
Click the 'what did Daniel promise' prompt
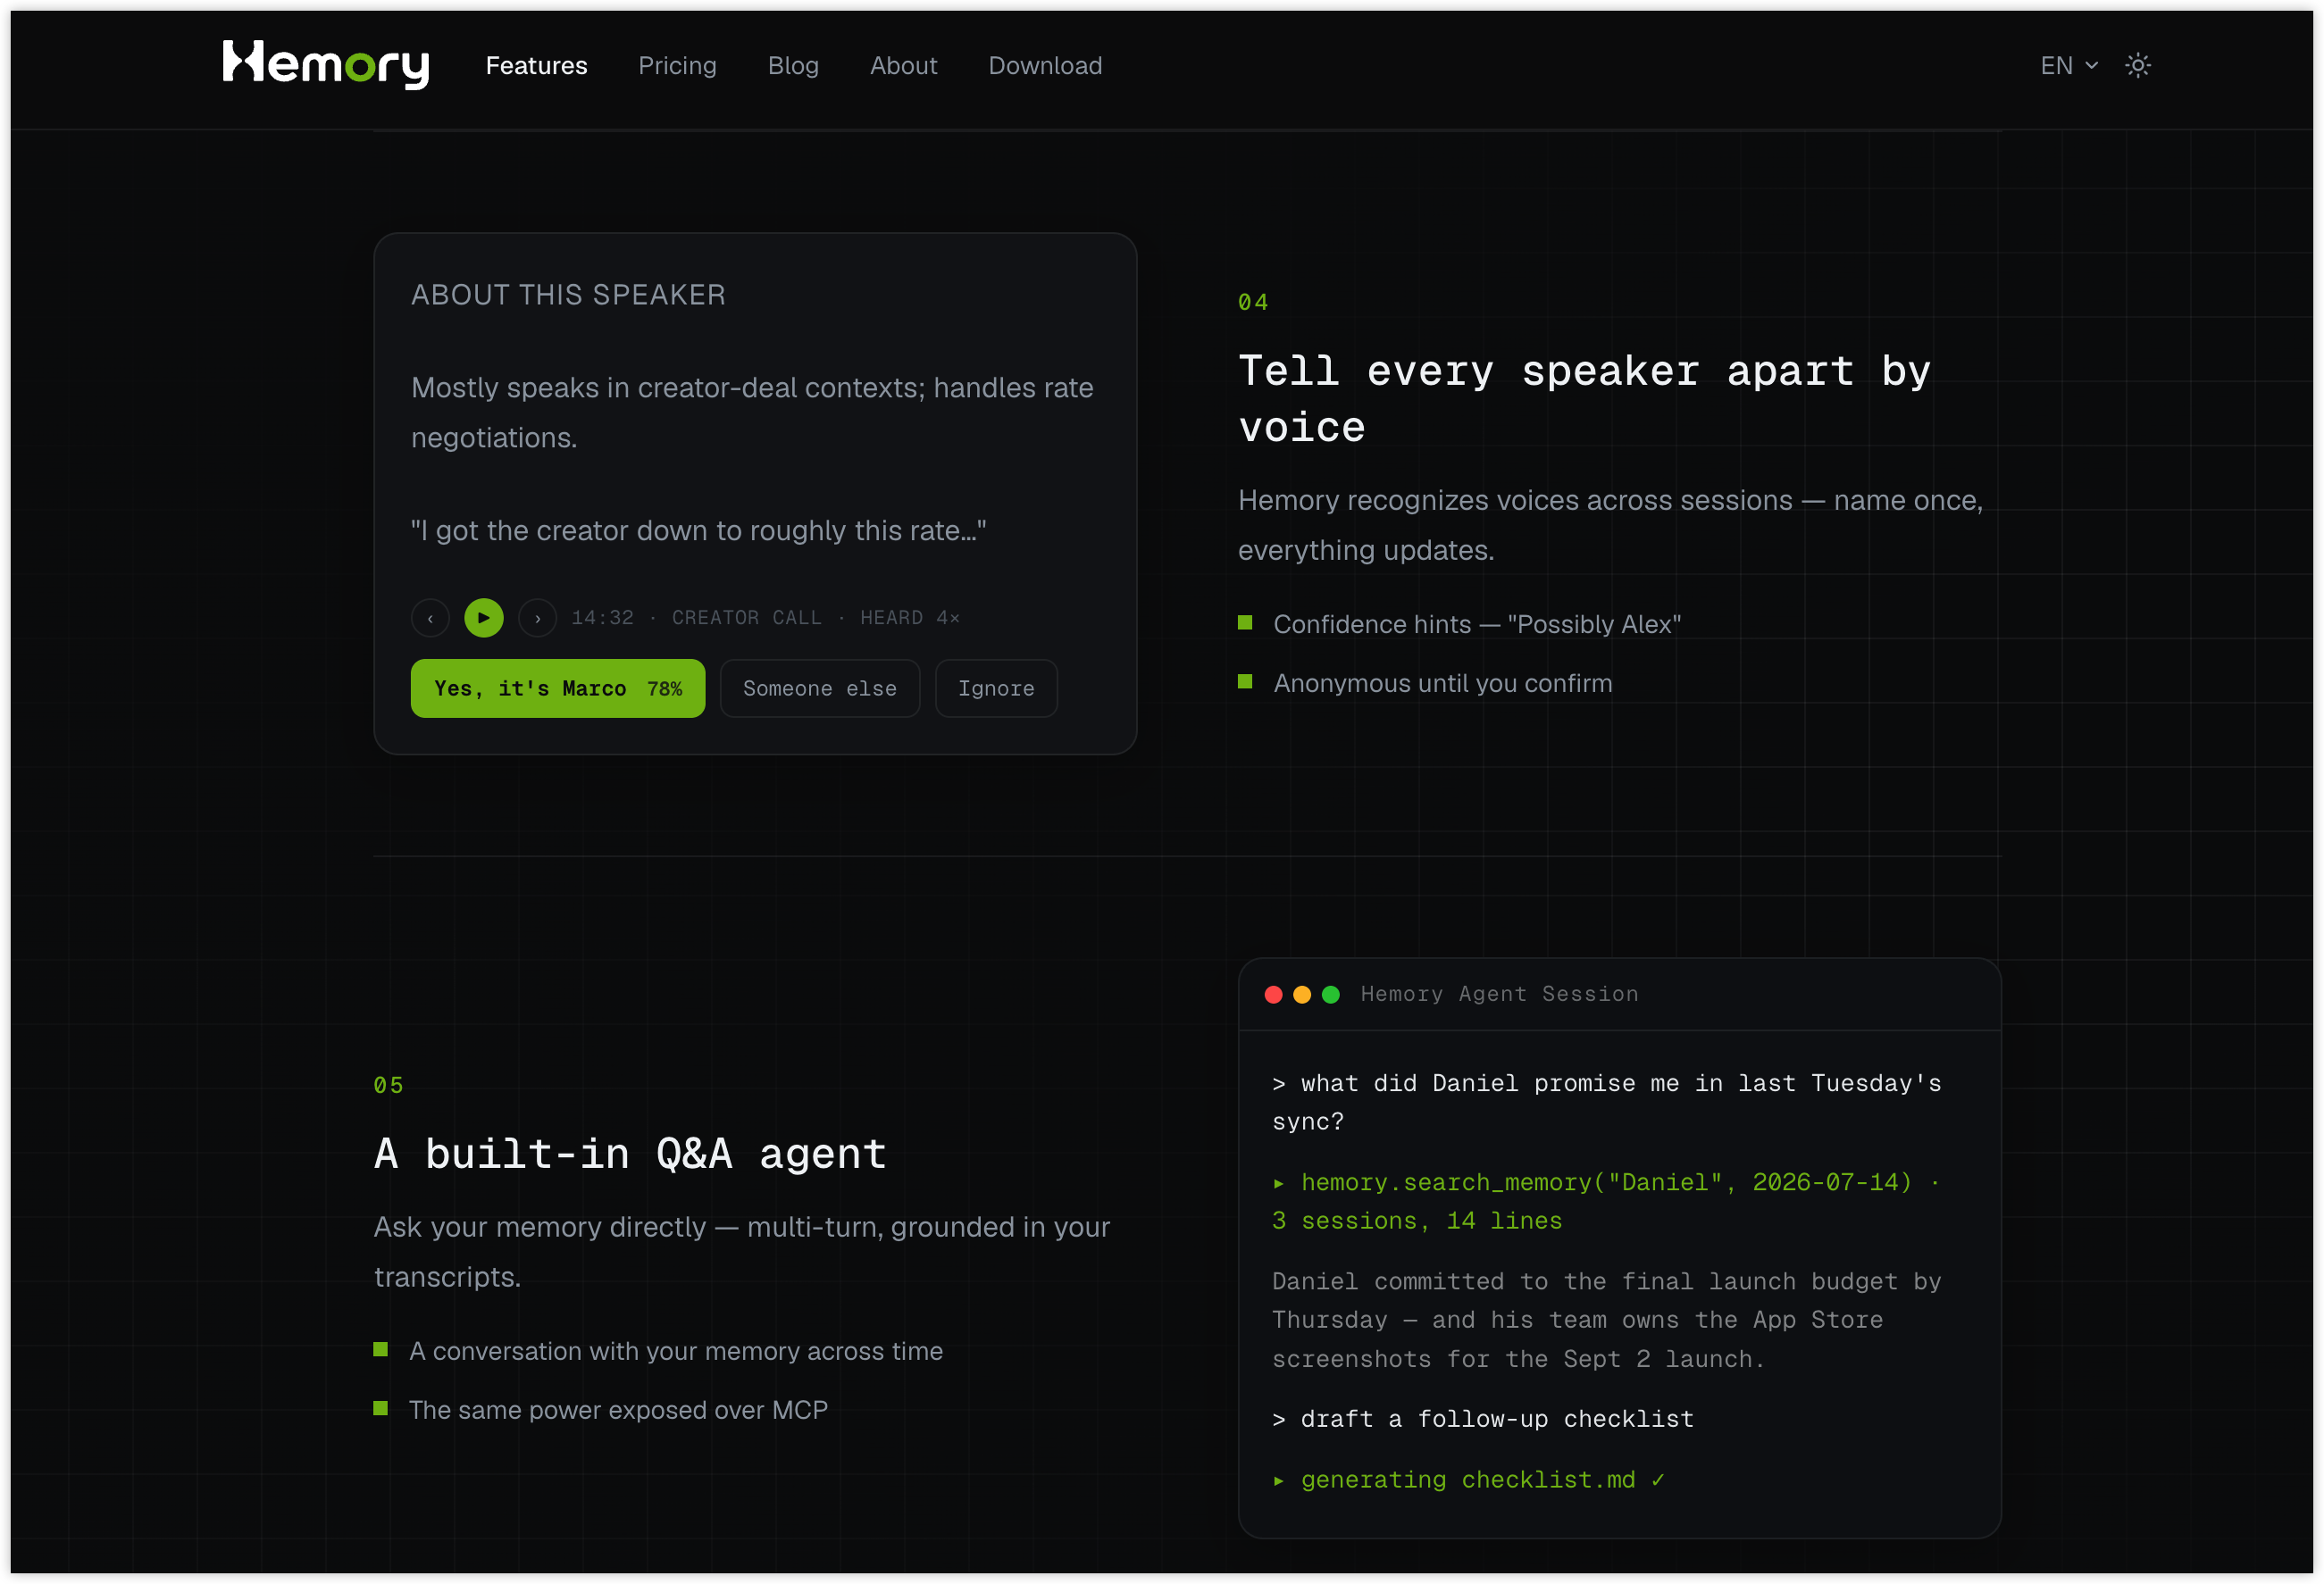tap(1606, 1102)
